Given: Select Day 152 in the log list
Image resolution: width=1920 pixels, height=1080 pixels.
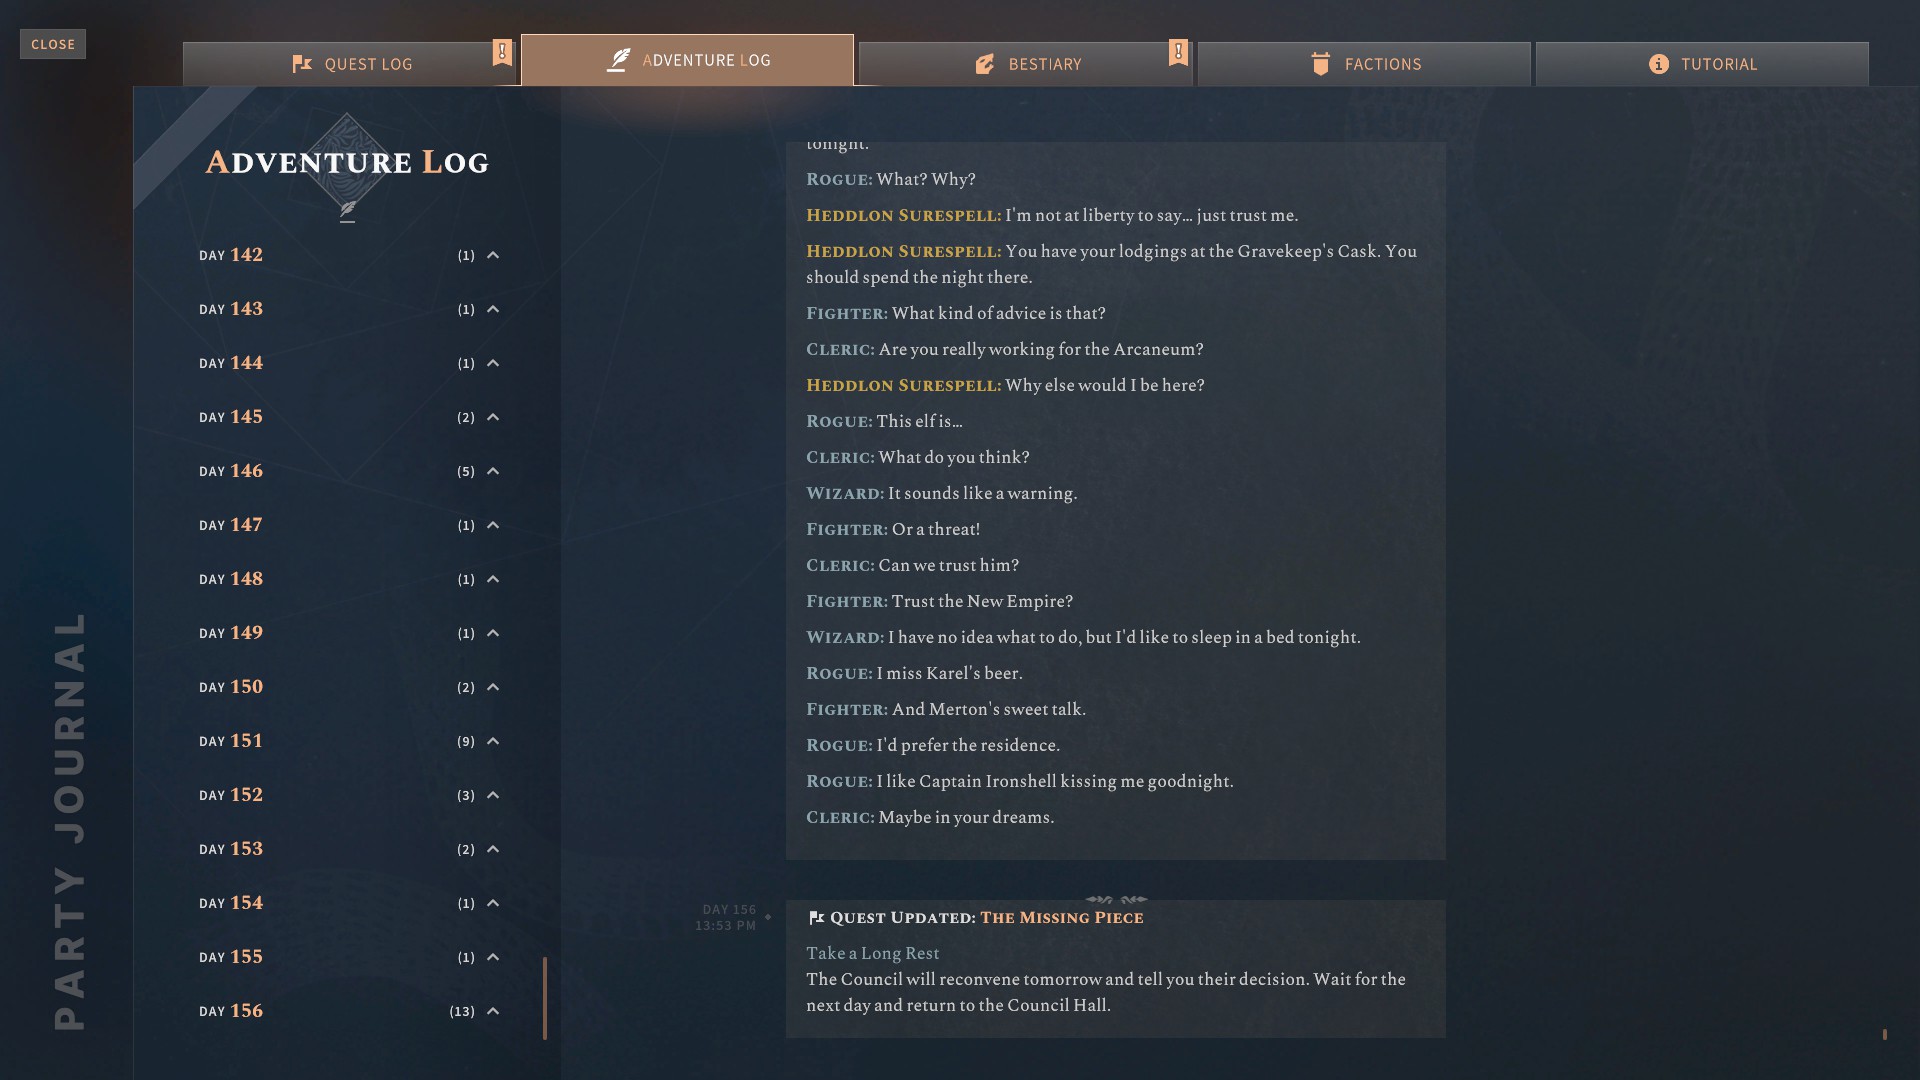Looking at the screenshot, I should 349,795.
